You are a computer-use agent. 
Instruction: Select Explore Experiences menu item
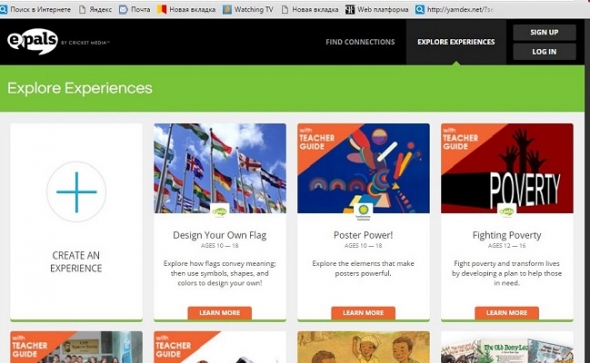pyautogui.click(x=456, y=42)
